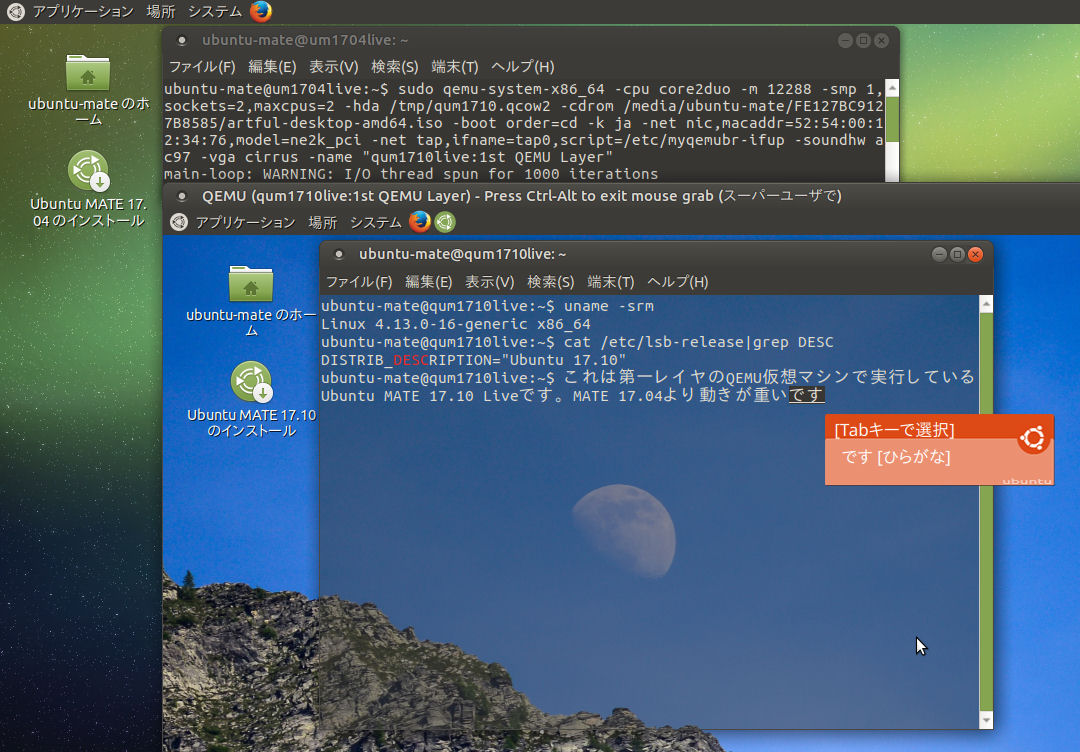Open the host システム menu in top panel
Screen dimensions: 1080x752
(214, 12)
